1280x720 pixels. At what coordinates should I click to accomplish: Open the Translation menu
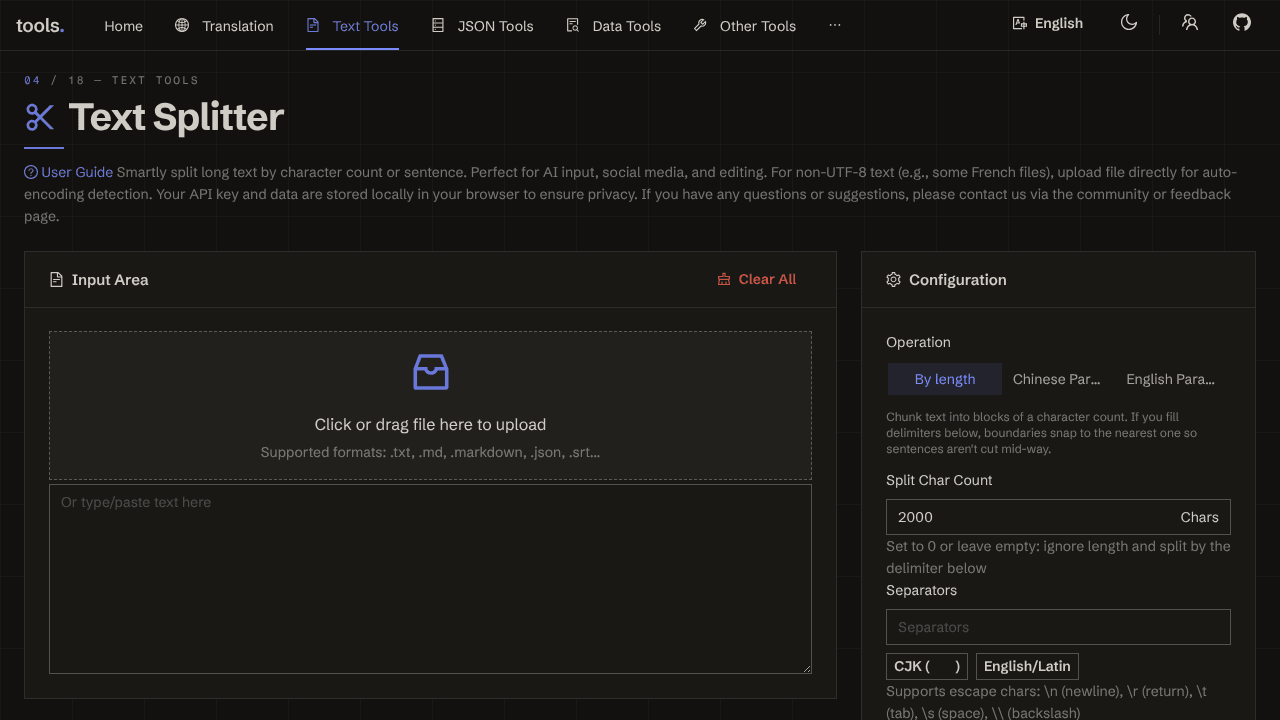224,25
